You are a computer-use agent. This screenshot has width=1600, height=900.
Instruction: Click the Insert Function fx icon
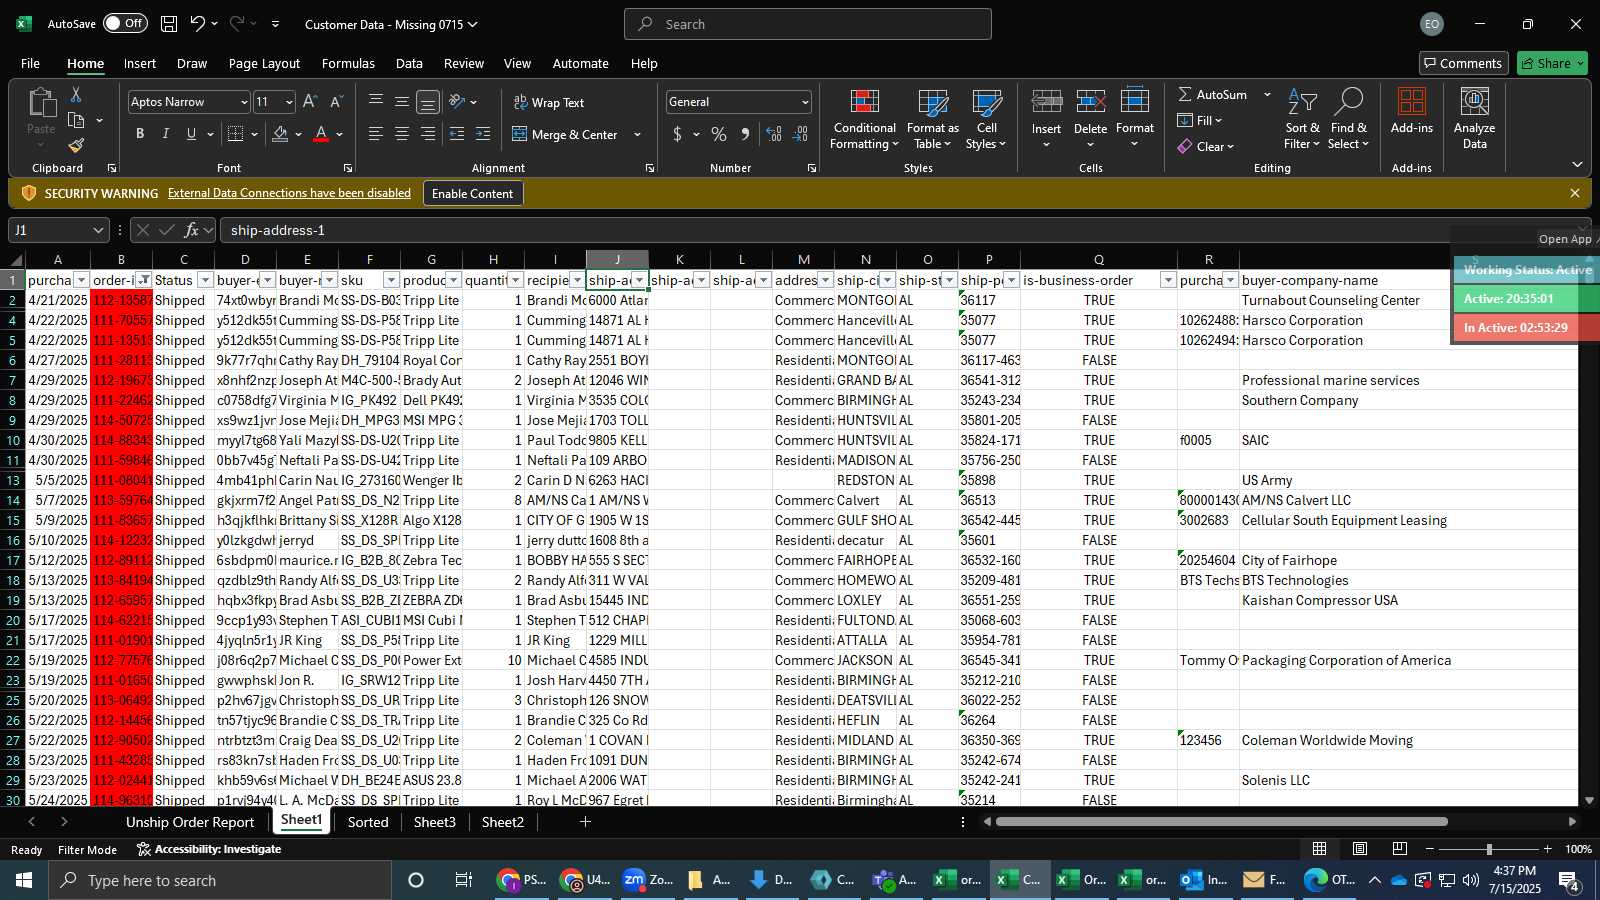pos(191,230)
